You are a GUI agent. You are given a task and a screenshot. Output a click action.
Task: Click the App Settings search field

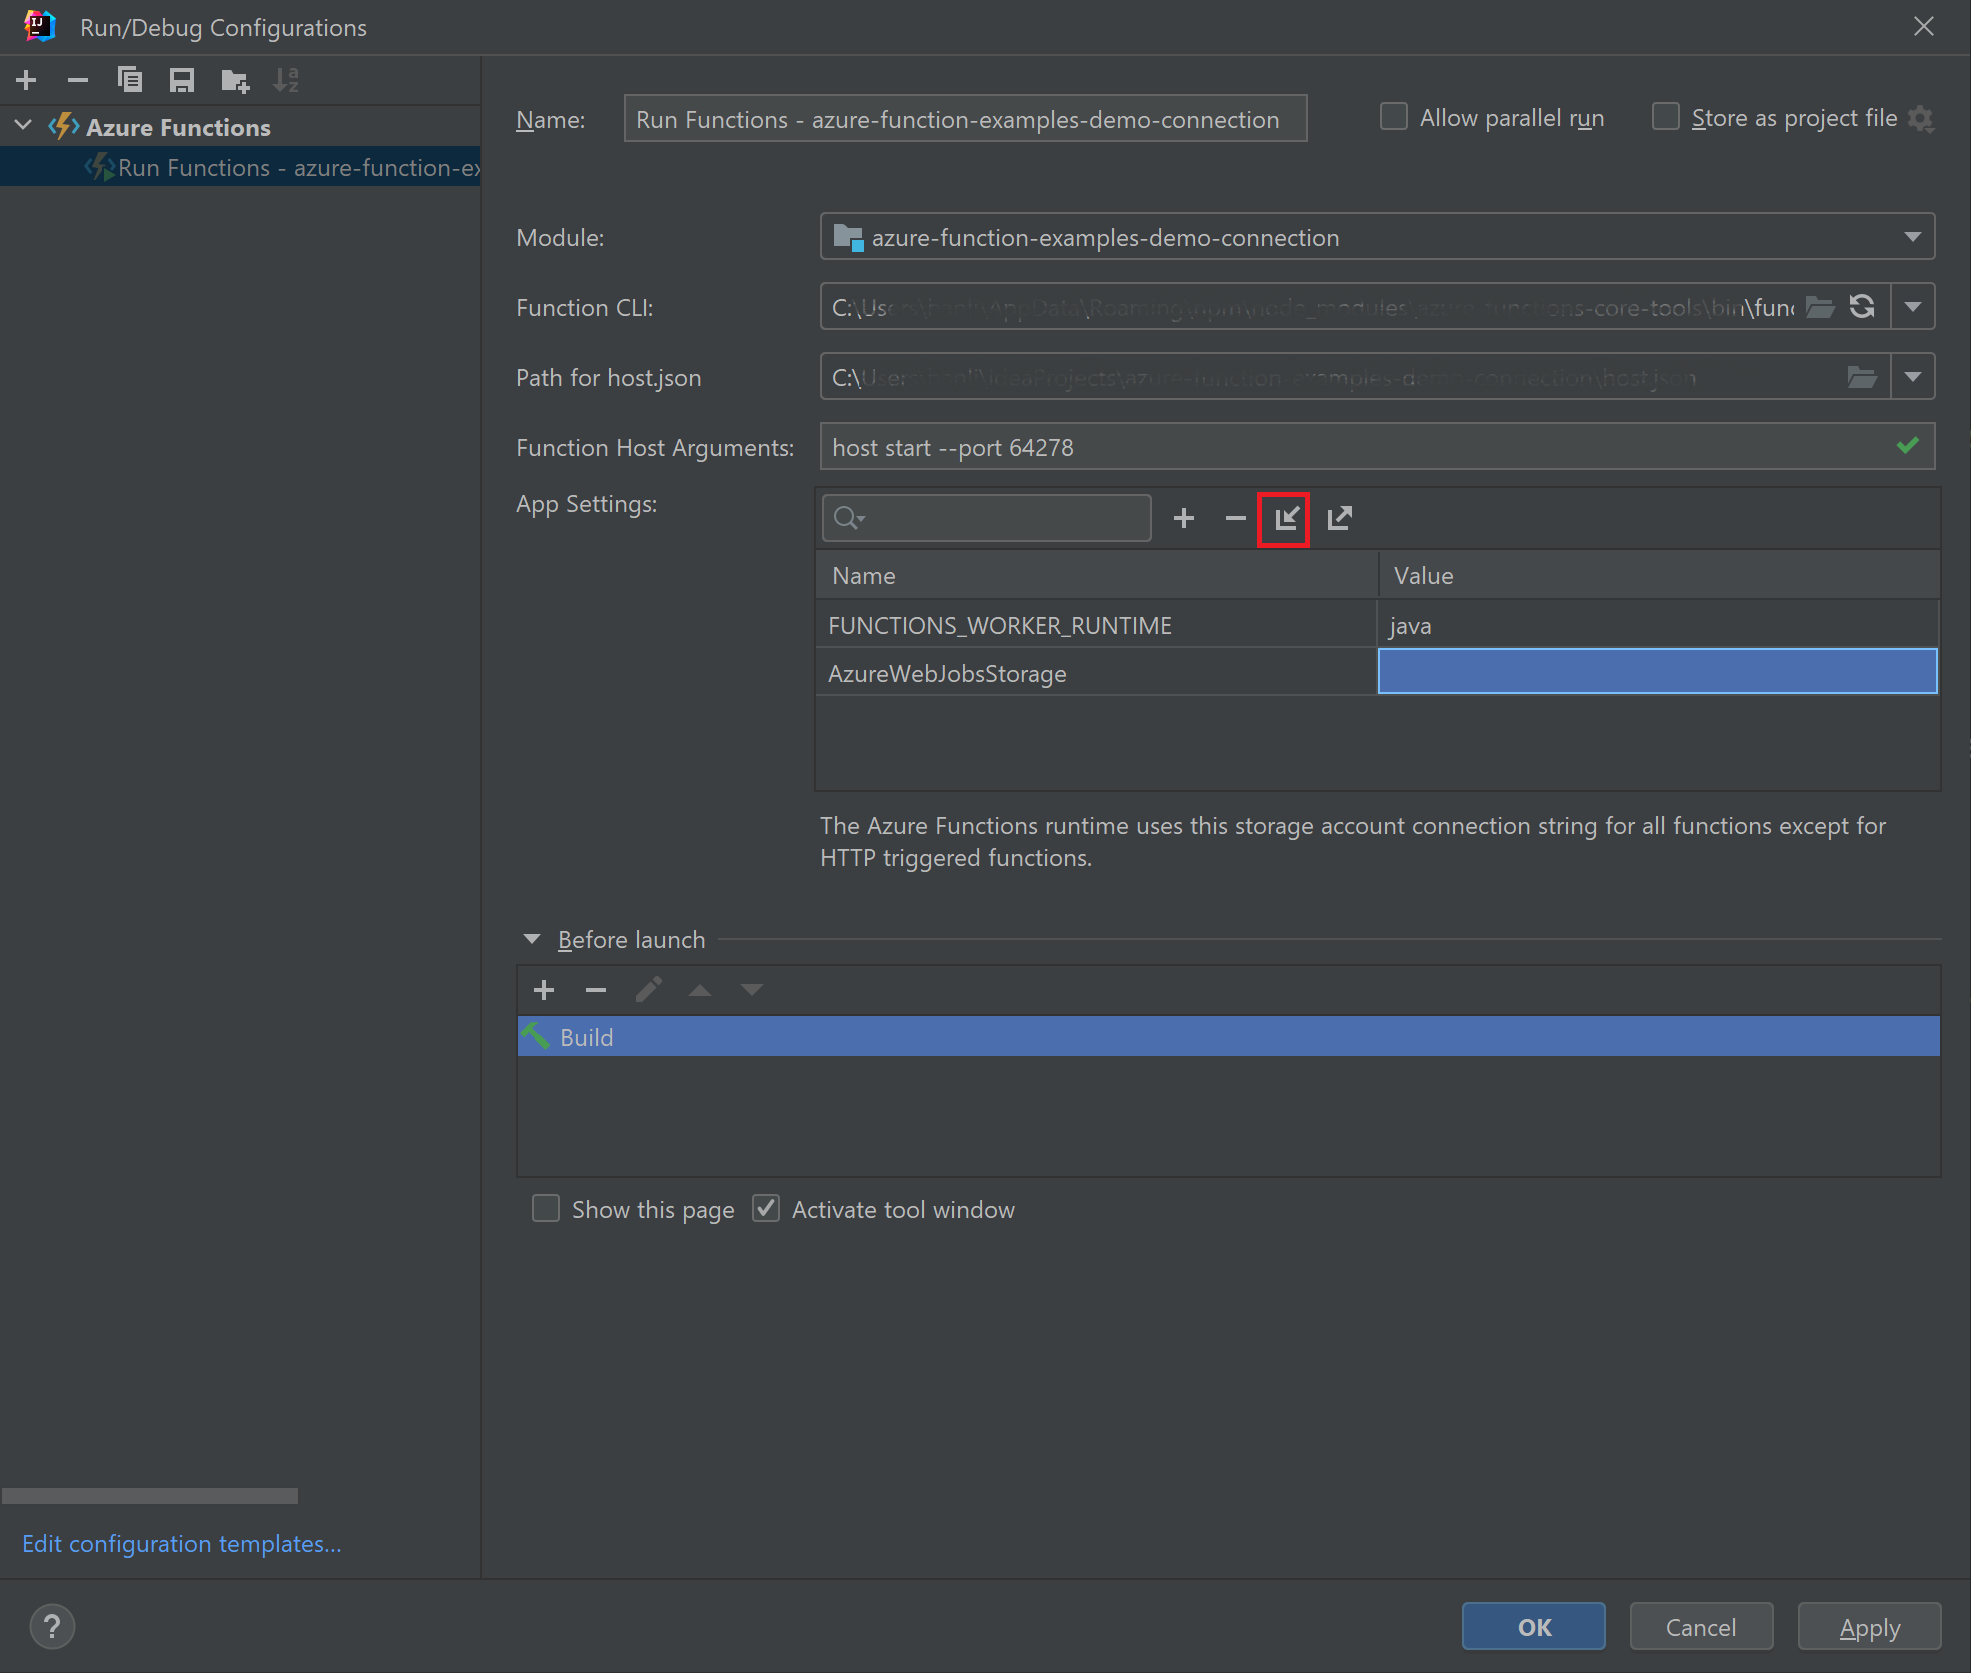pyautogui.click(x=987, y=518)
